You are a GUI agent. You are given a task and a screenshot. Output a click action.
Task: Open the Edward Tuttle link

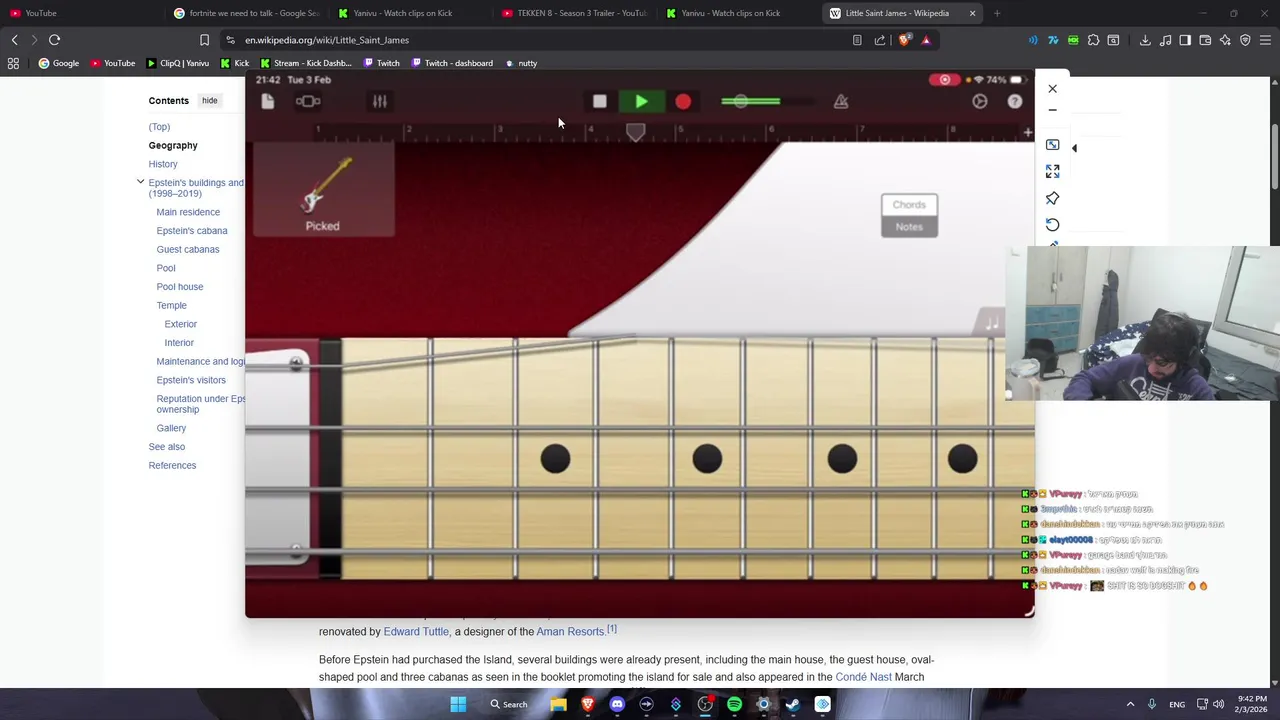pyautogui.click(x=416, y=632)
